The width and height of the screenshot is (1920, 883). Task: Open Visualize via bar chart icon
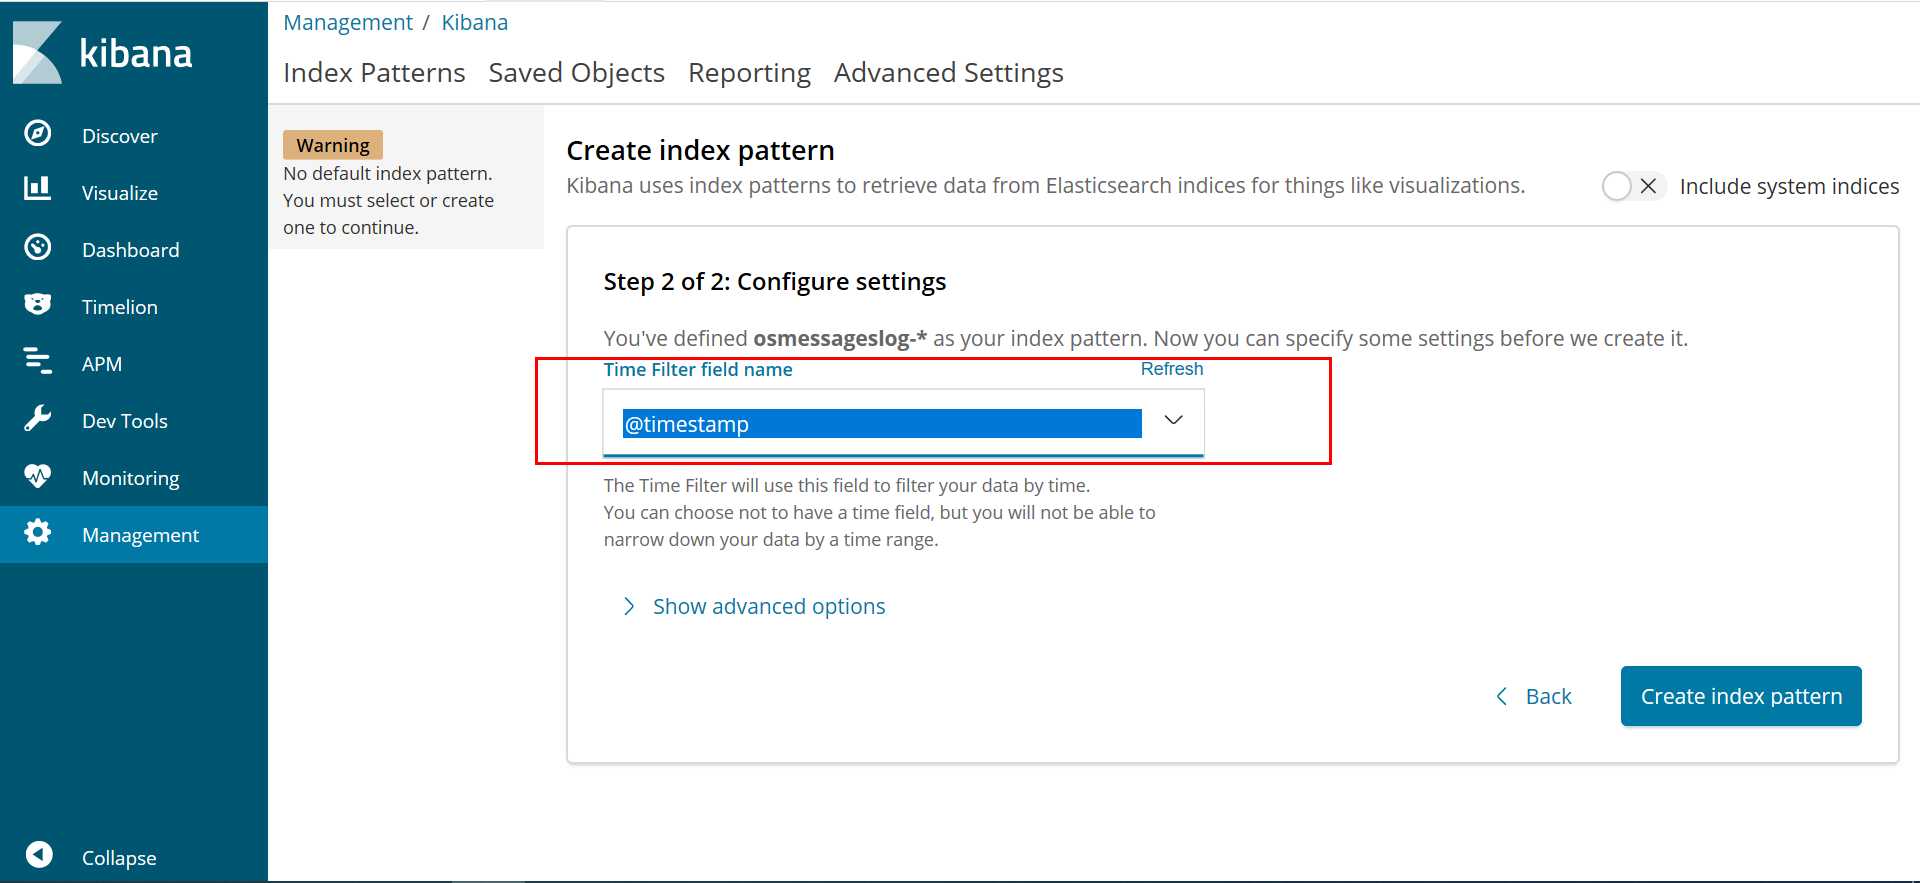pos(38,188)
